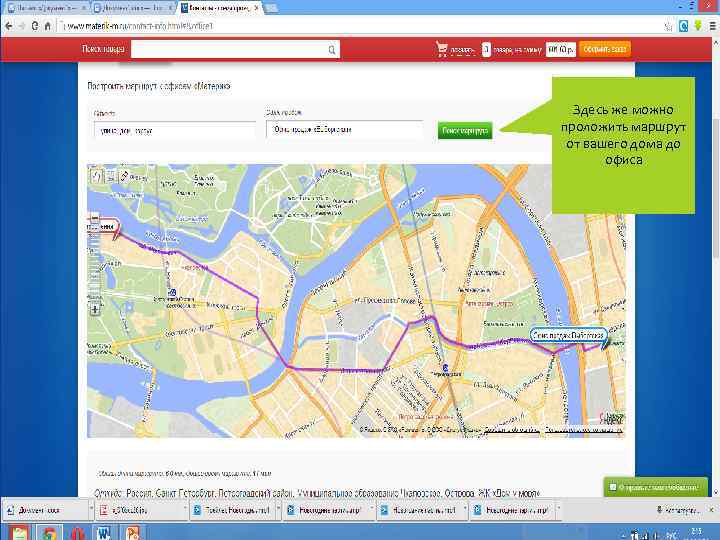The width and height of the screenshot is (720, 540).
Task: Click the address bar URL
Action: 140,26
